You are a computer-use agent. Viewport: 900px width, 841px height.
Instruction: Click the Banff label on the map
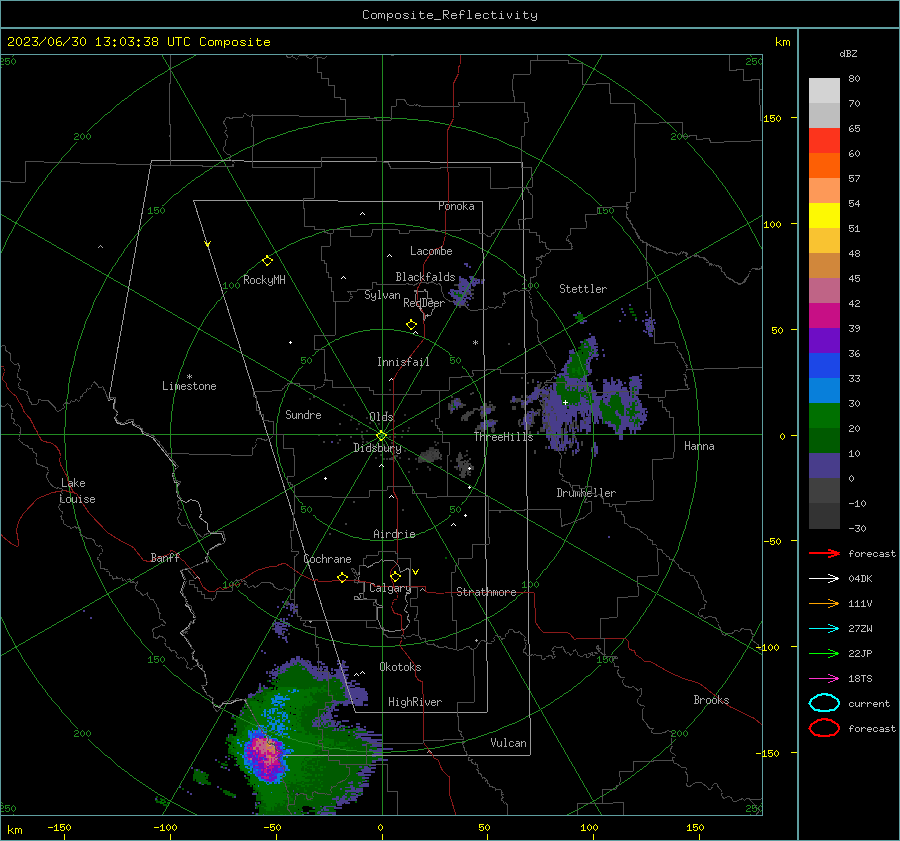(x=165, y=557)
